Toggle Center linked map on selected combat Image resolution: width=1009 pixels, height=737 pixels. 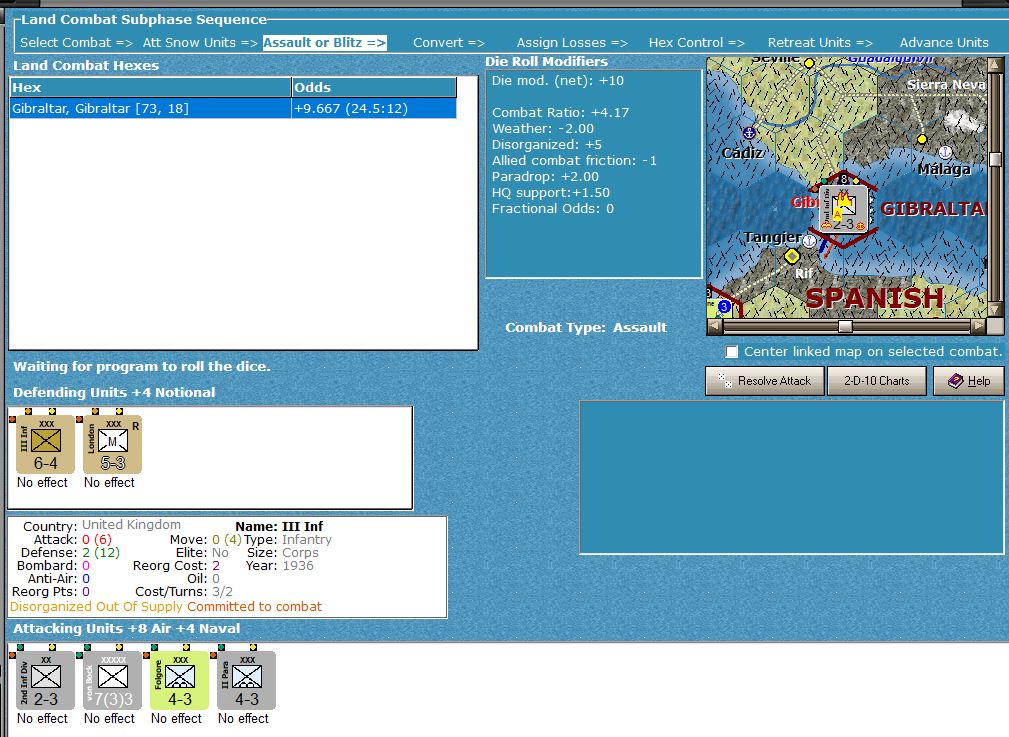(x=732, y=351)
